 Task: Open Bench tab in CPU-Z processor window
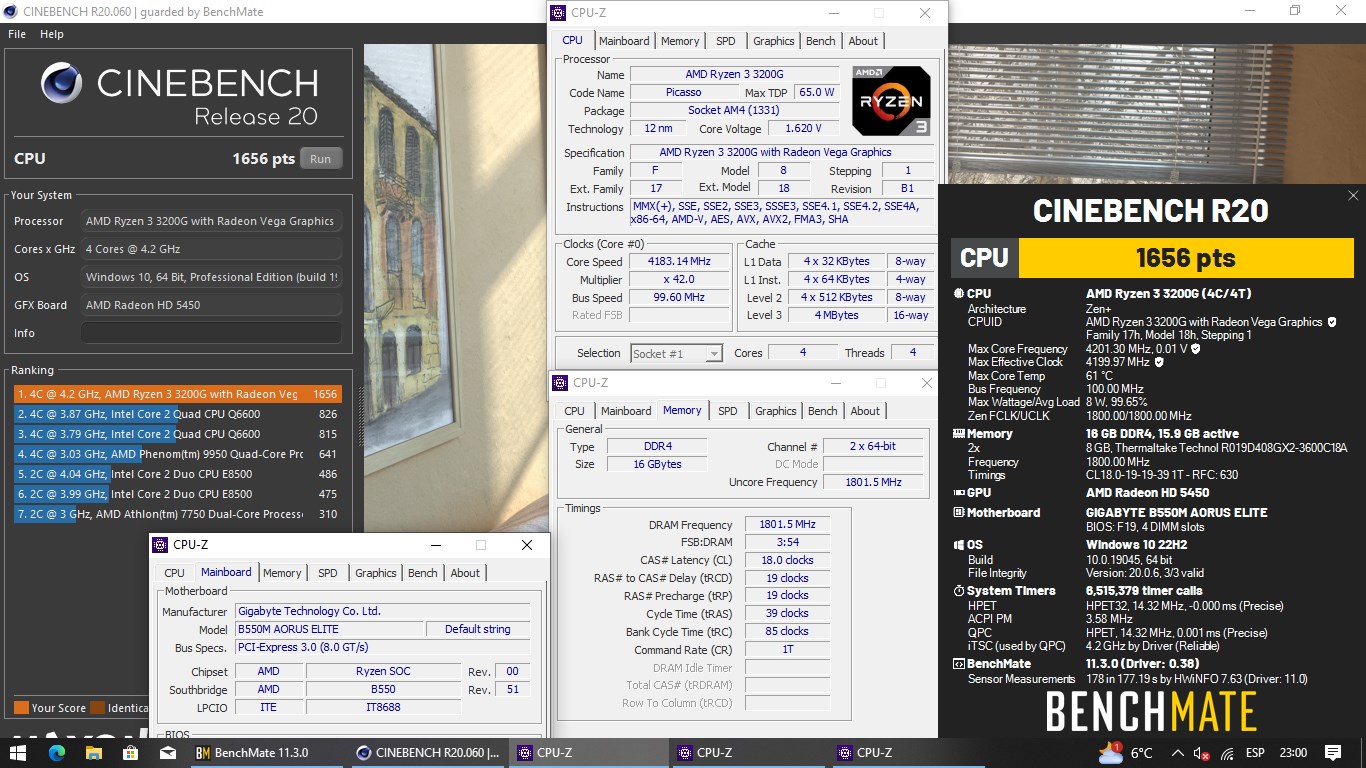coord(821,41)
